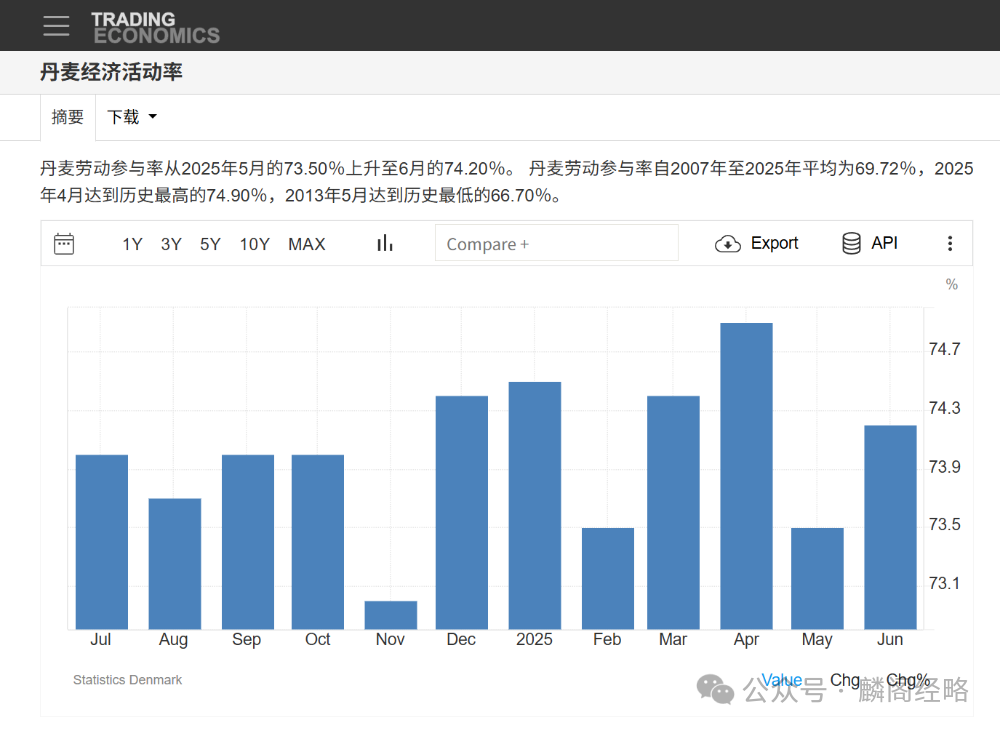Select the MAX time range
The height and width of the screenshot is (730, 1000).
[x=307, y=244]
